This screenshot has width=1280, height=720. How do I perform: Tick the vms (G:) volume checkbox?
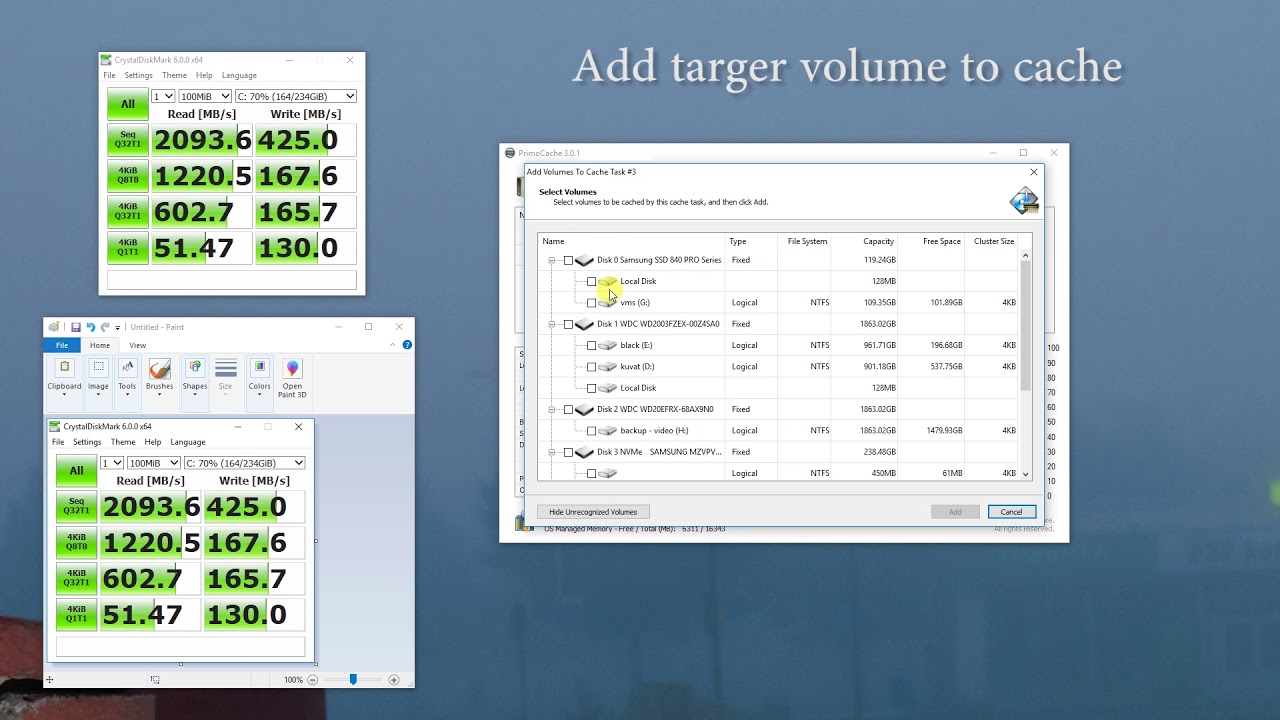[591, 303]
